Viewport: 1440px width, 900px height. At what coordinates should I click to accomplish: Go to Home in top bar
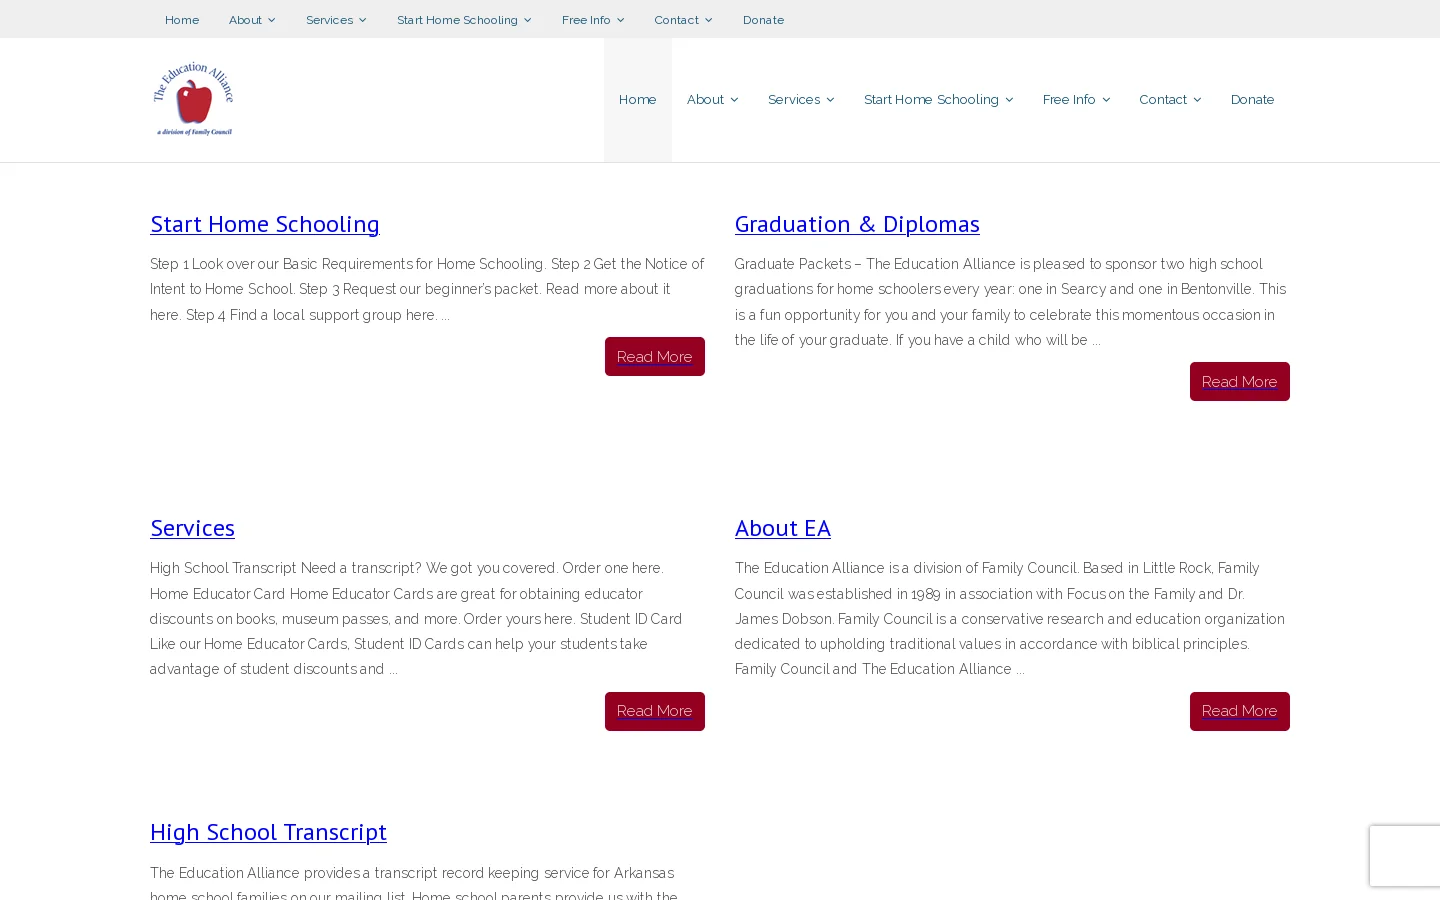pyautogui.click(x=182, y=20)
